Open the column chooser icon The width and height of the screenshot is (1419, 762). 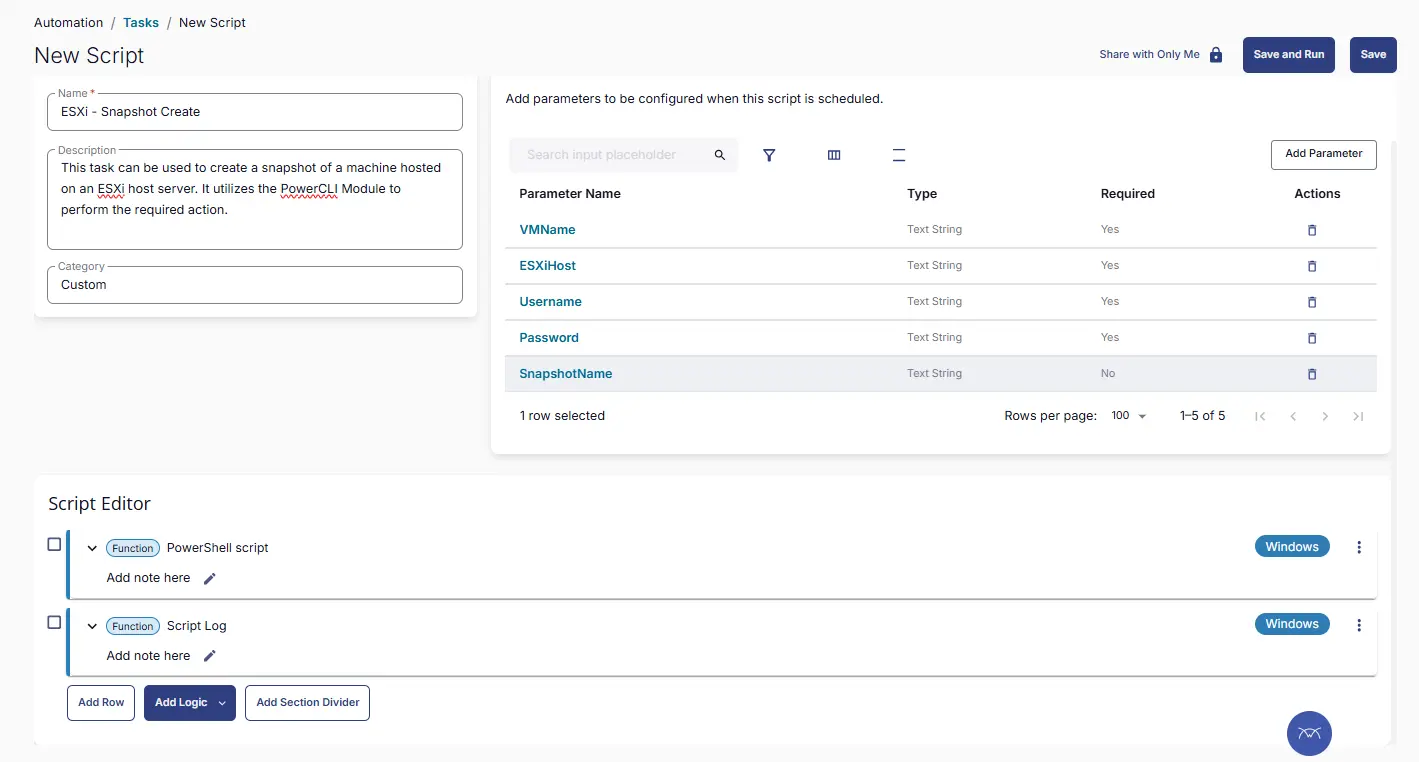pyautogui.click(x=834, y=155)
